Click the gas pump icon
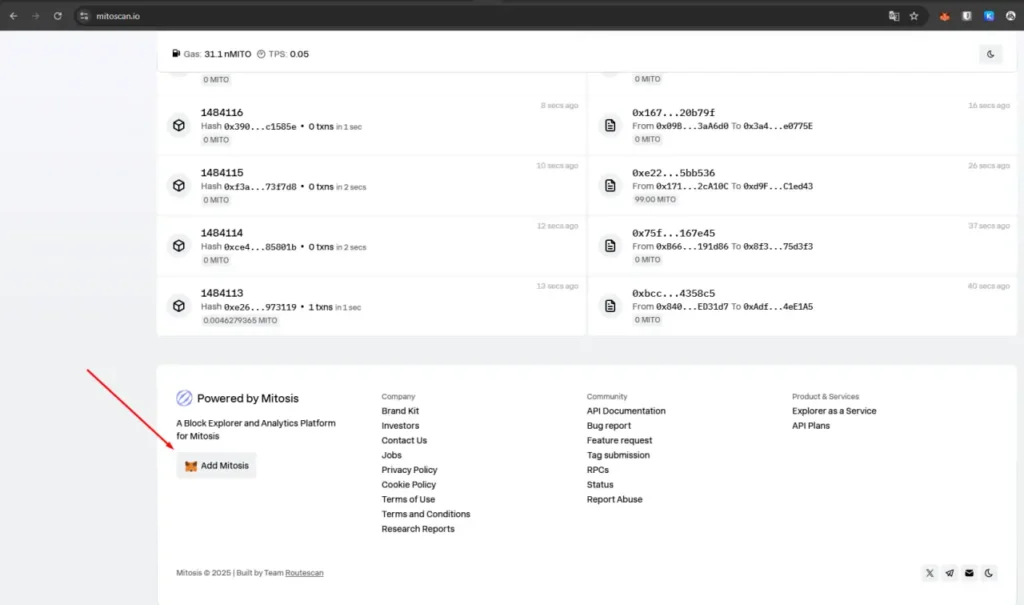This screenshot has width=1024, height=605. tap(176, 54)
